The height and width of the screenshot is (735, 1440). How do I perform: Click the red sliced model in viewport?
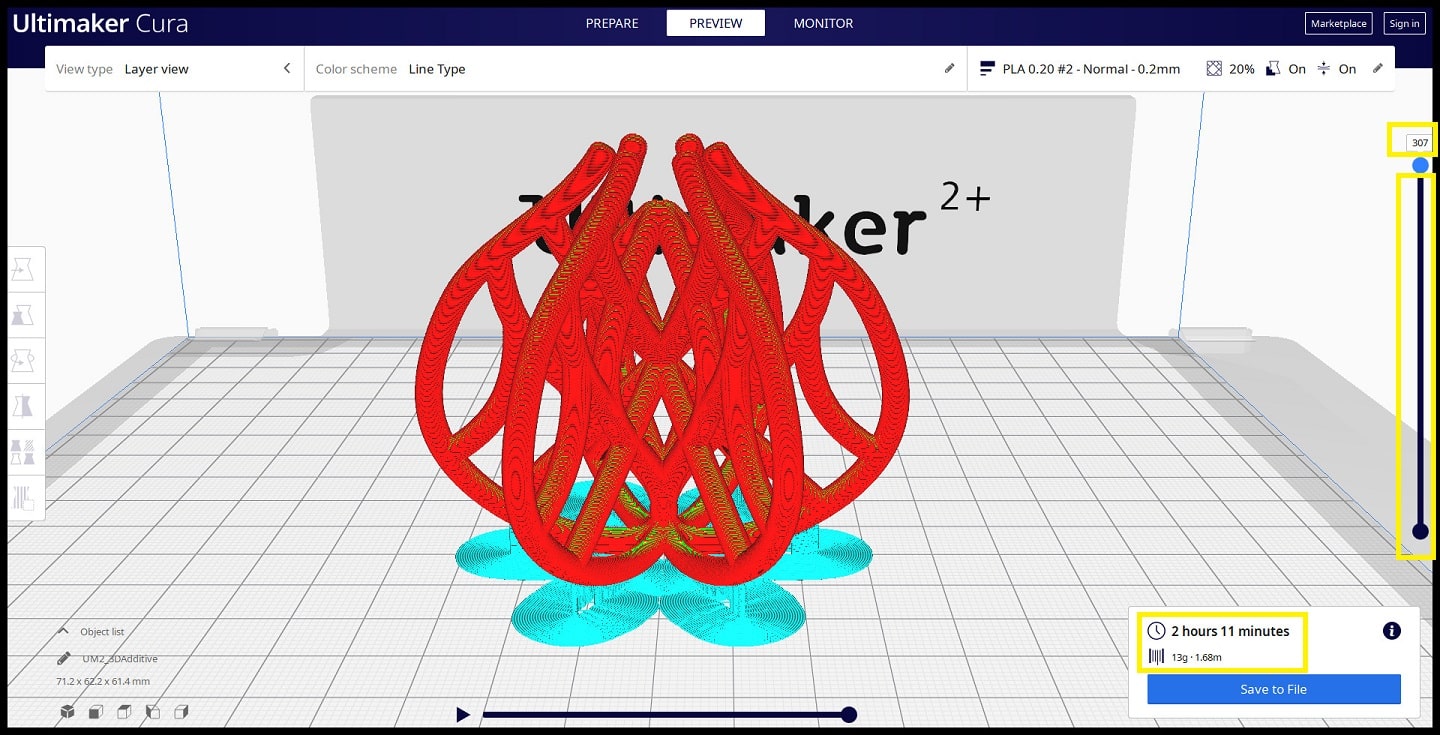click(660, 360)
